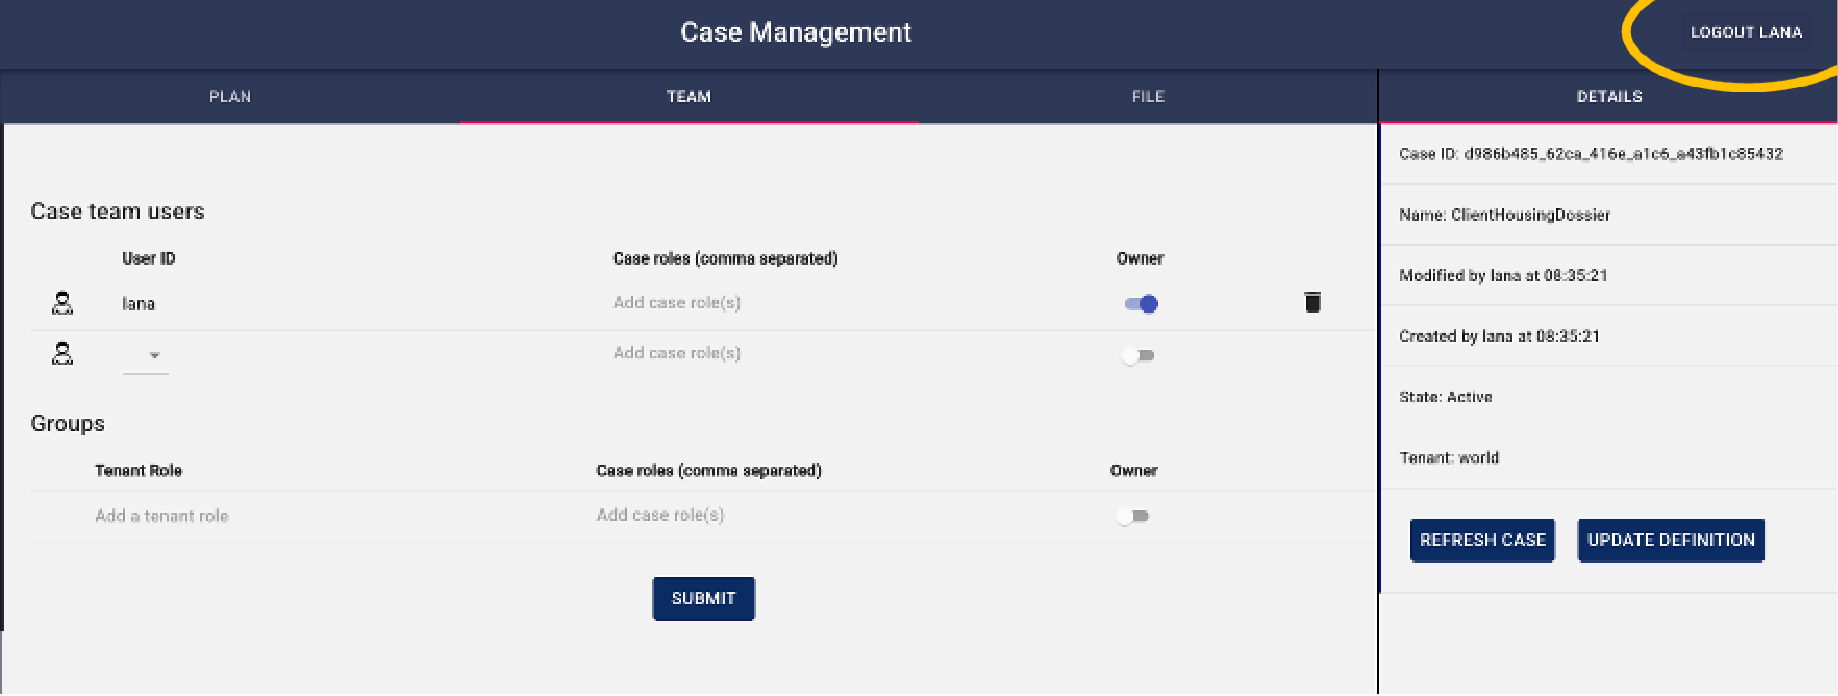Log out via Logout Lana link
The height and width of the screenshot is (696, 1838).
[x=1746, y=33]
